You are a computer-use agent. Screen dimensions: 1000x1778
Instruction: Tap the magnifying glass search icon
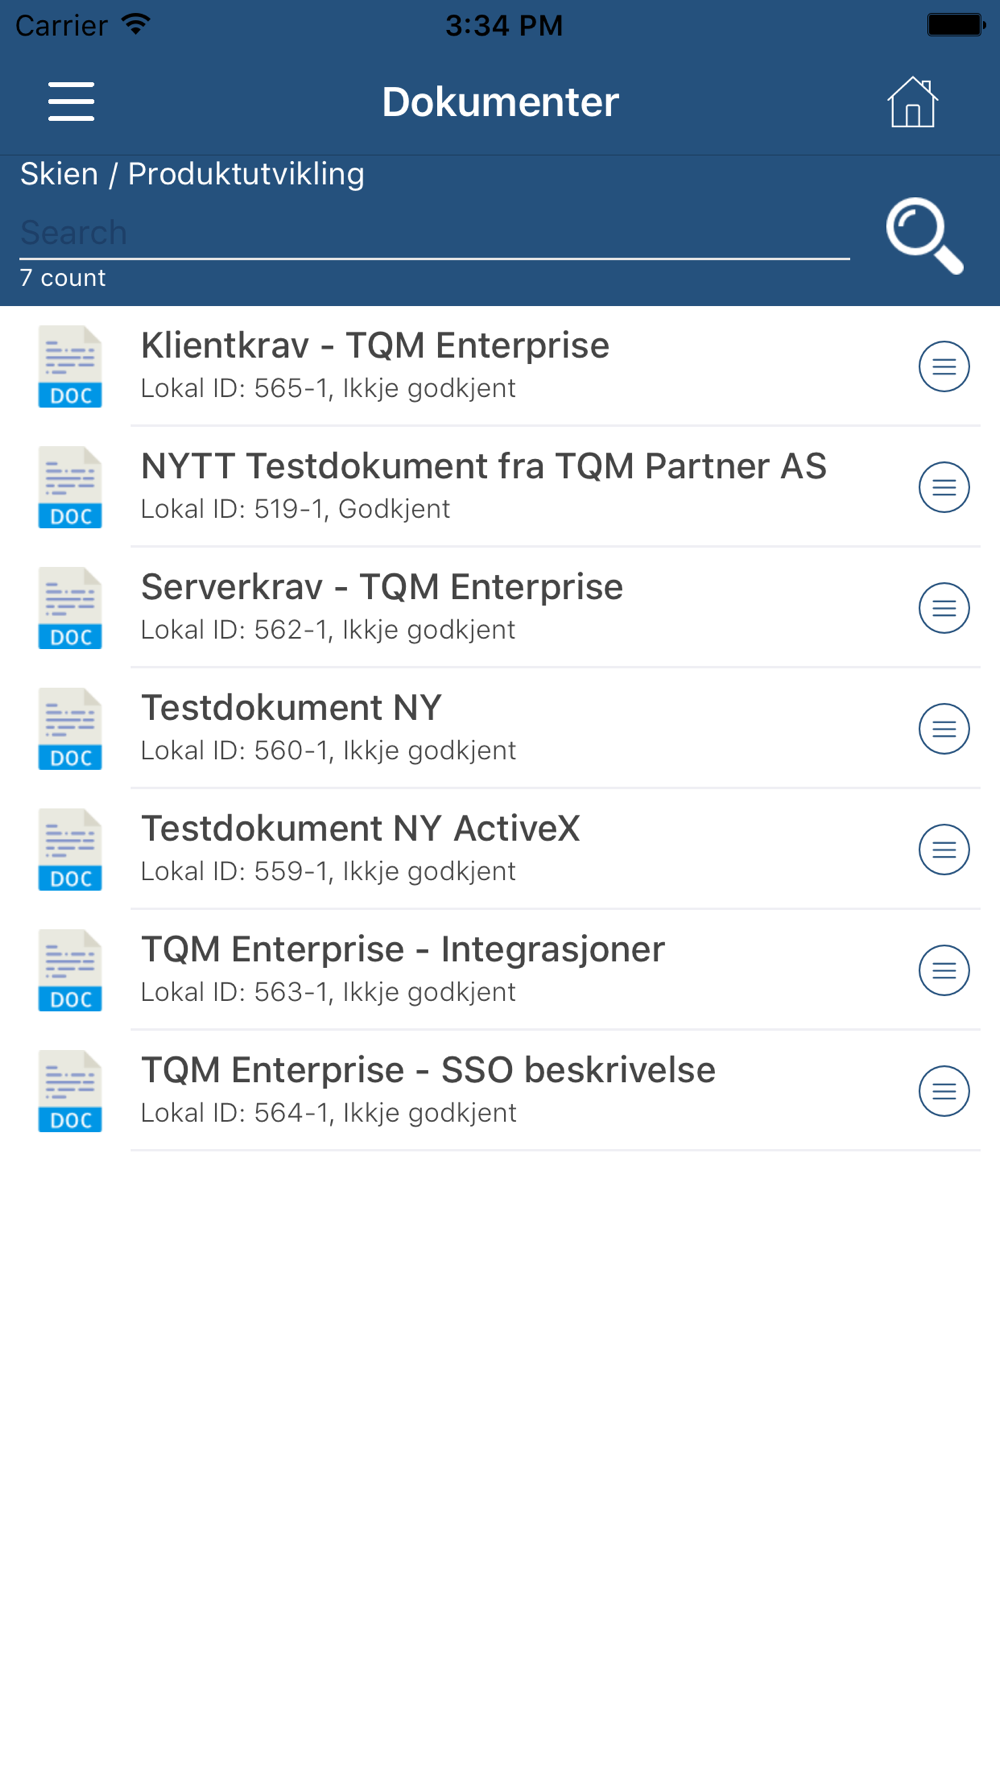pos(925,235)
